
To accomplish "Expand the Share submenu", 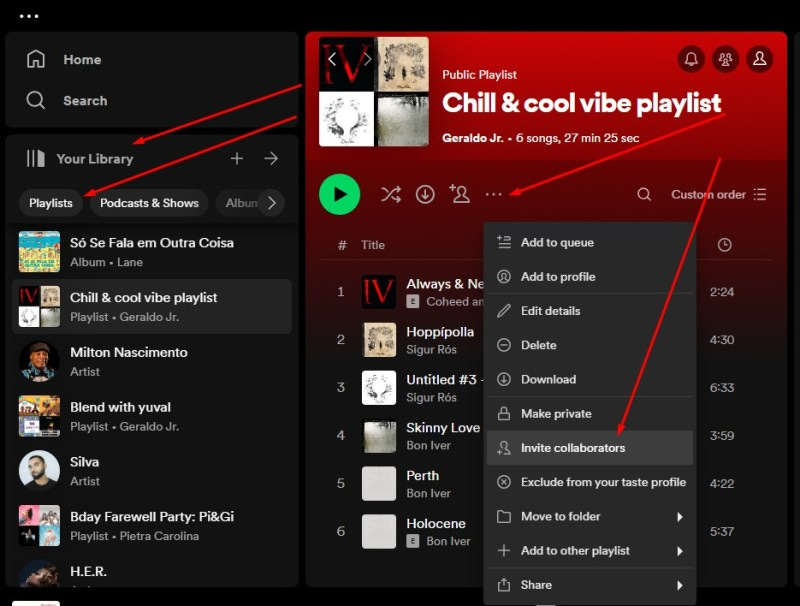I will click(537, 585).
